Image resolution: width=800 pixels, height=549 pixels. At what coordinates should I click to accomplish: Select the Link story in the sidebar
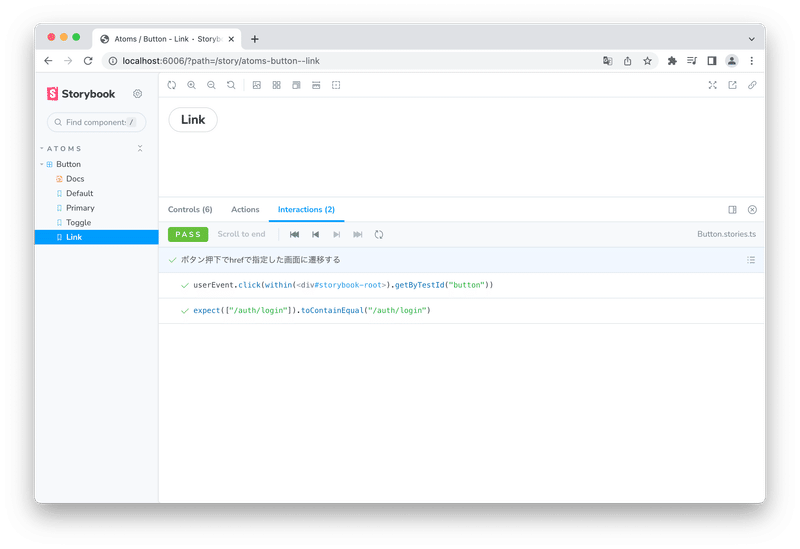(x=96, y=237)
